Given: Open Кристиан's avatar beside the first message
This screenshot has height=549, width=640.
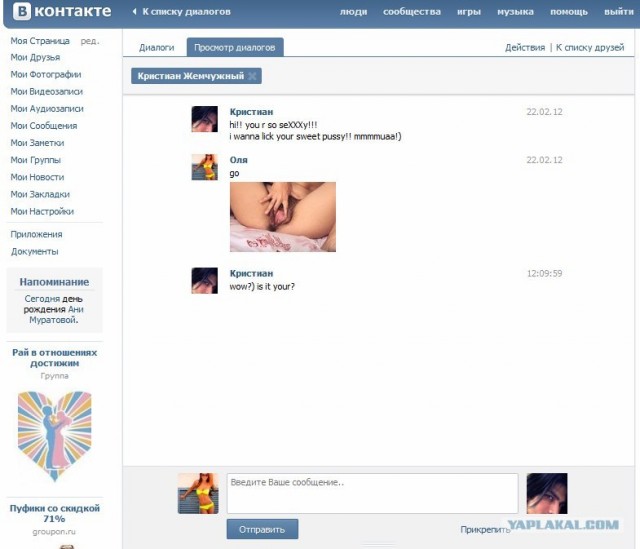Looking at the screenshot, I should pos(204,119).
